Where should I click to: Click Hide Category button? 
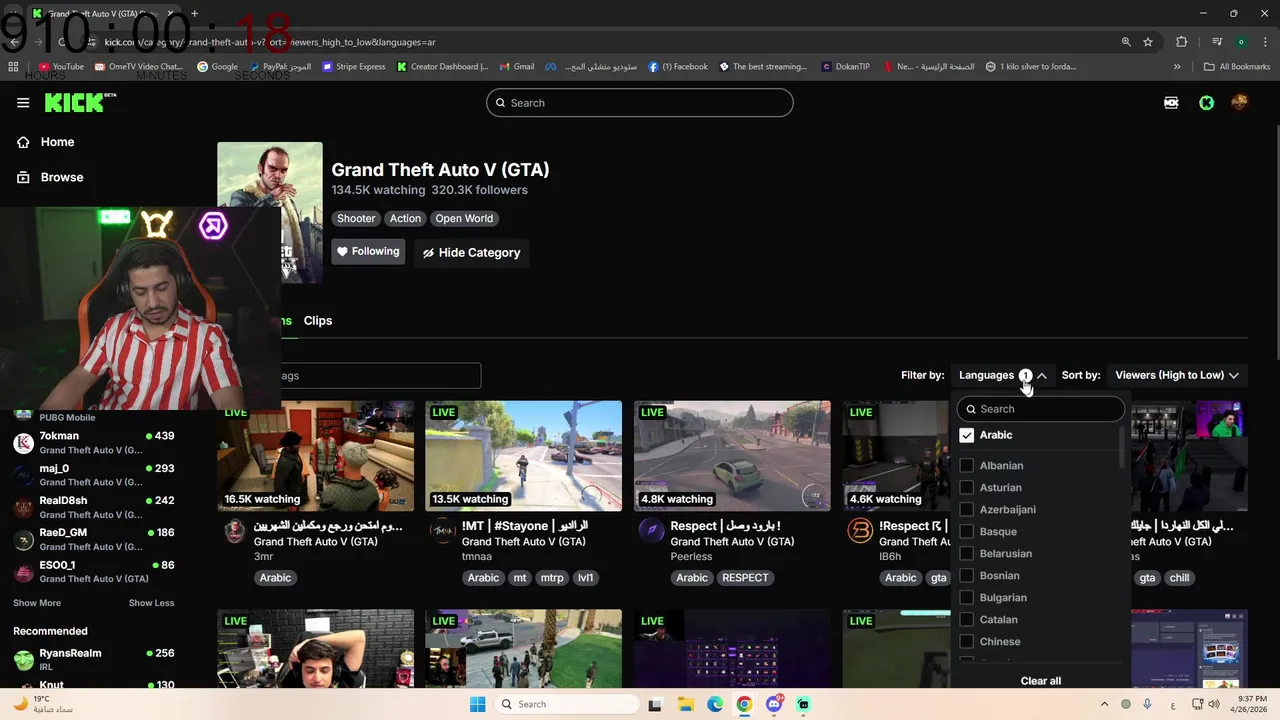coord(471,253)
